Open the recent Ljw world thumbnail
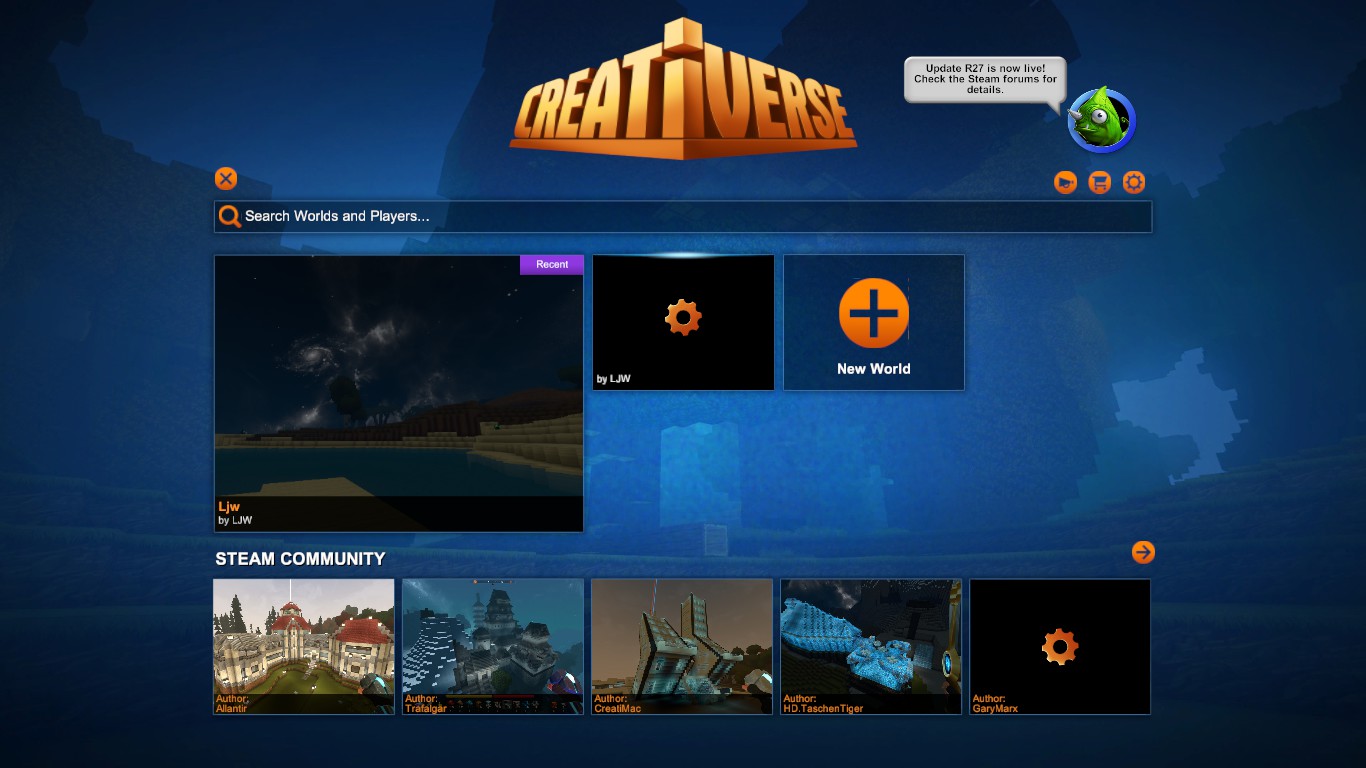Image resolution: width=1366 pixels, height=768 pixels. click(399, 393)
